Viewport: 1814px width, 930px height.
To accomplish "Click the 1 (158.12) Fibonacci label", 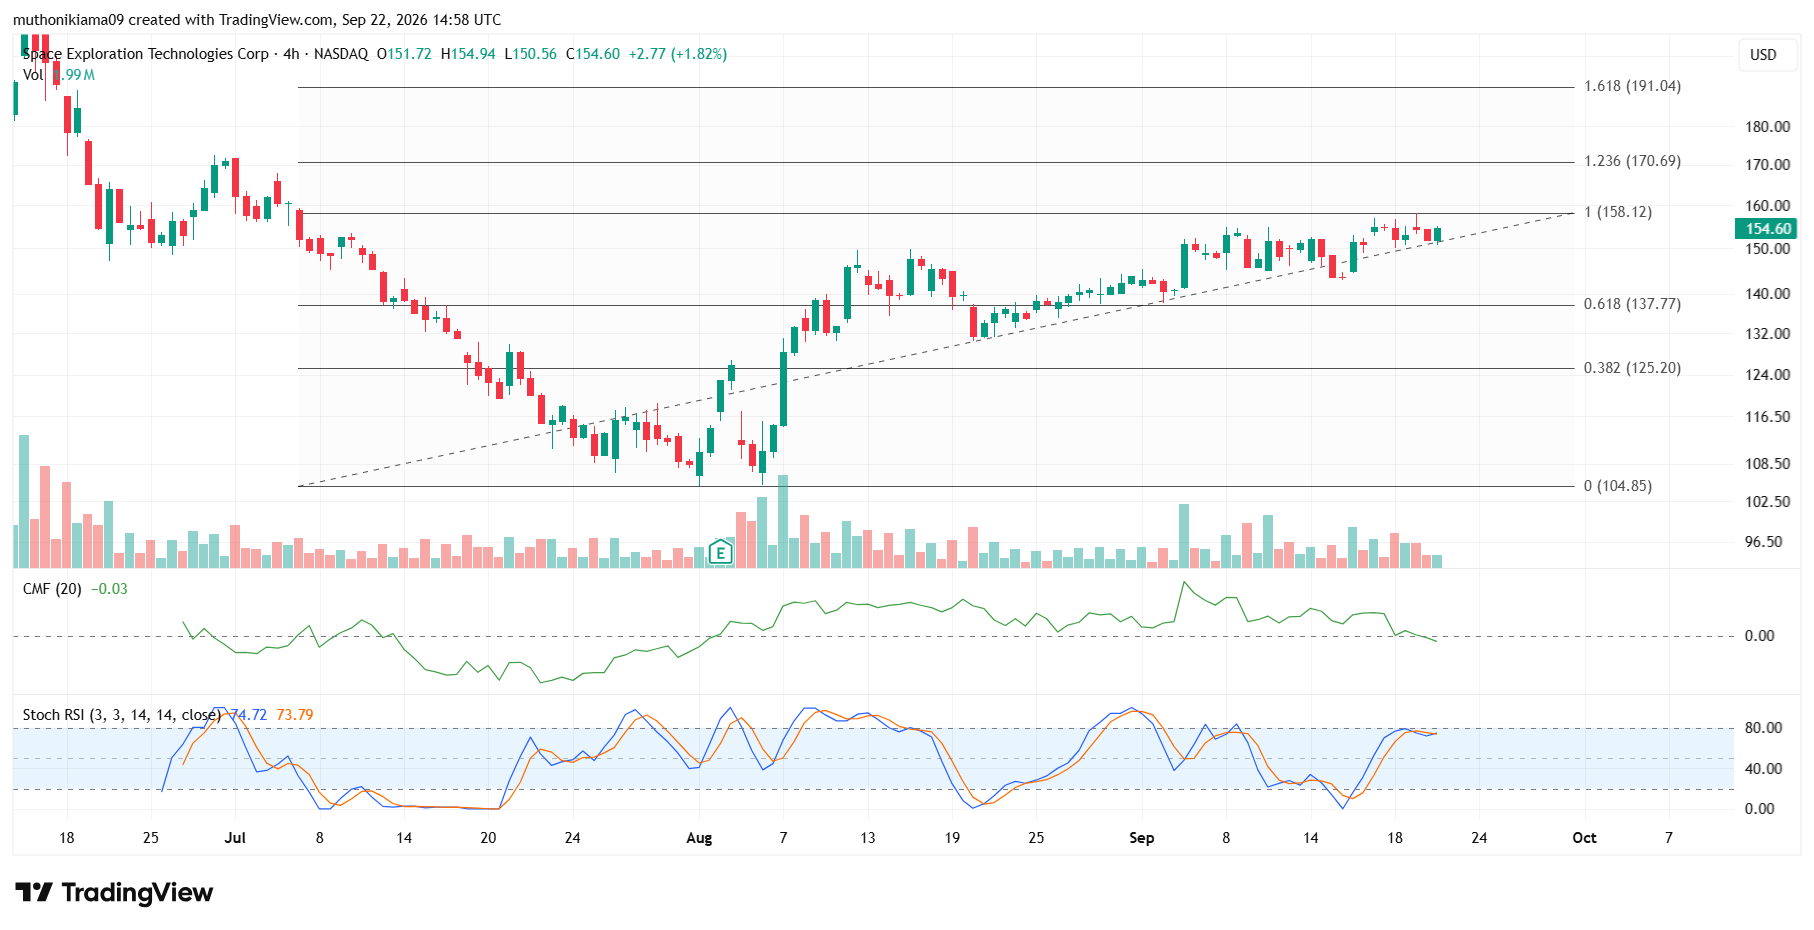I will (x=1618, y=212).
